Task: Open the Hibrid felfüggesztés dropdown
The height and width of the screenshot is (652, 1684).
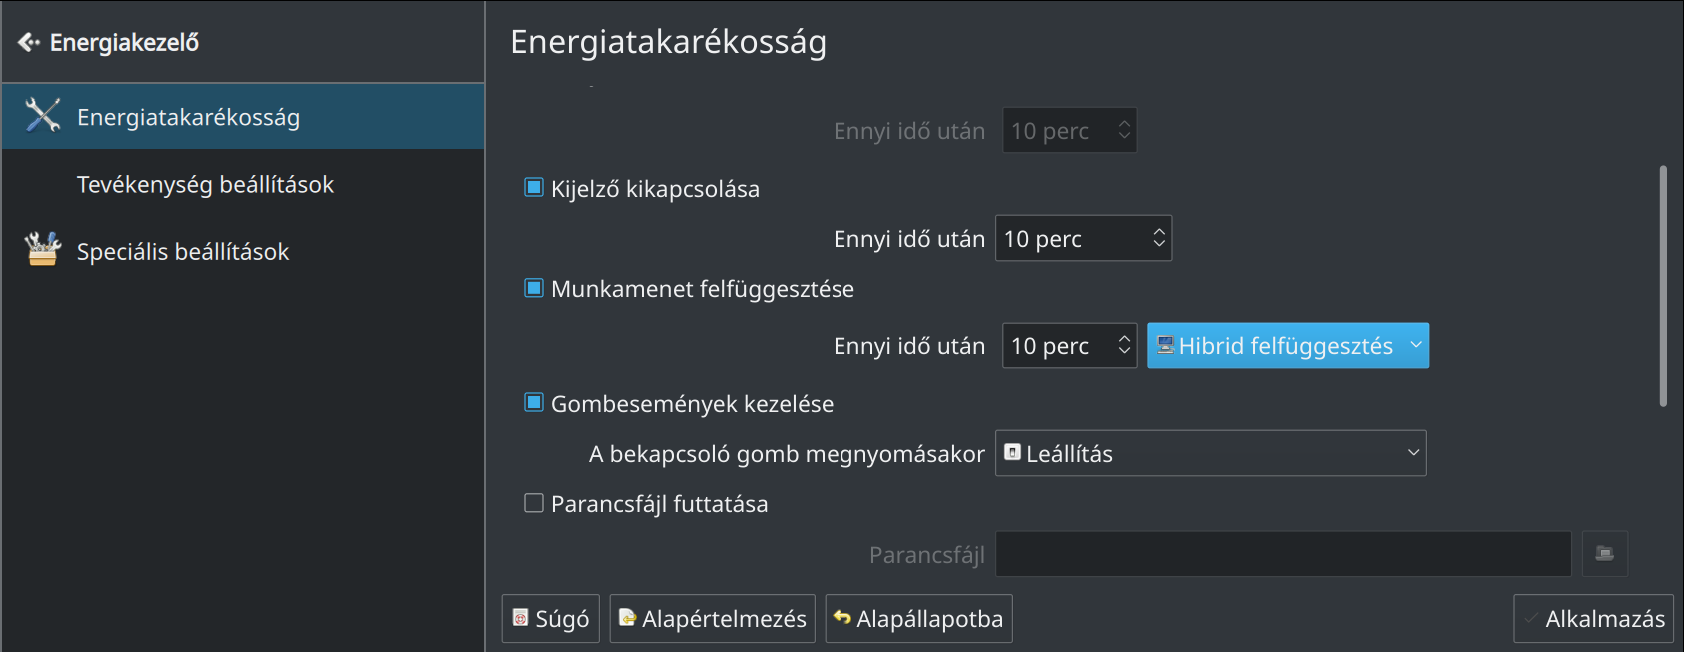Action: (x=1288, y=346)
